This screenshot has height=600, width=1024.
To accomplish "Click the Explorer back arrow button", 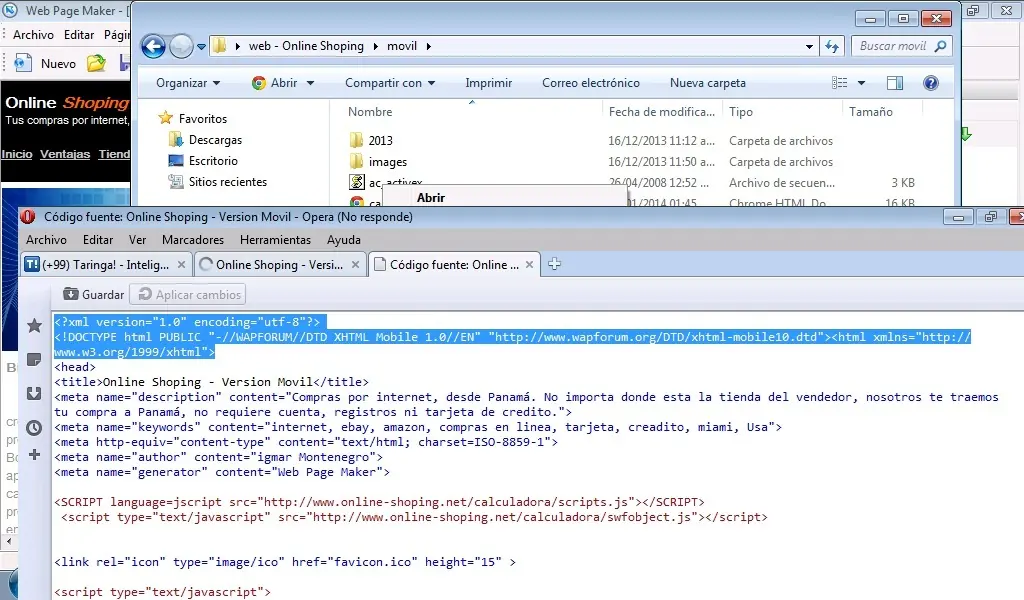I will click(x=153, y=46).
